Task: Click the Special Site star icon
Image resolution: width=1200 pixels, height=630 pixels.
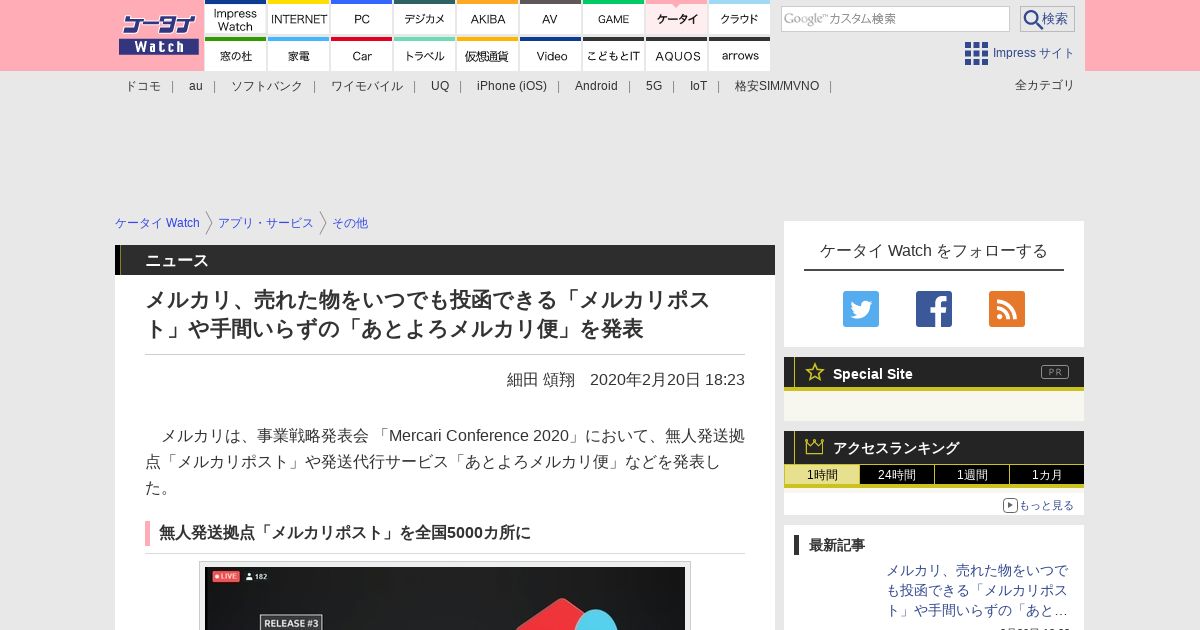Action: click(815, 372)
